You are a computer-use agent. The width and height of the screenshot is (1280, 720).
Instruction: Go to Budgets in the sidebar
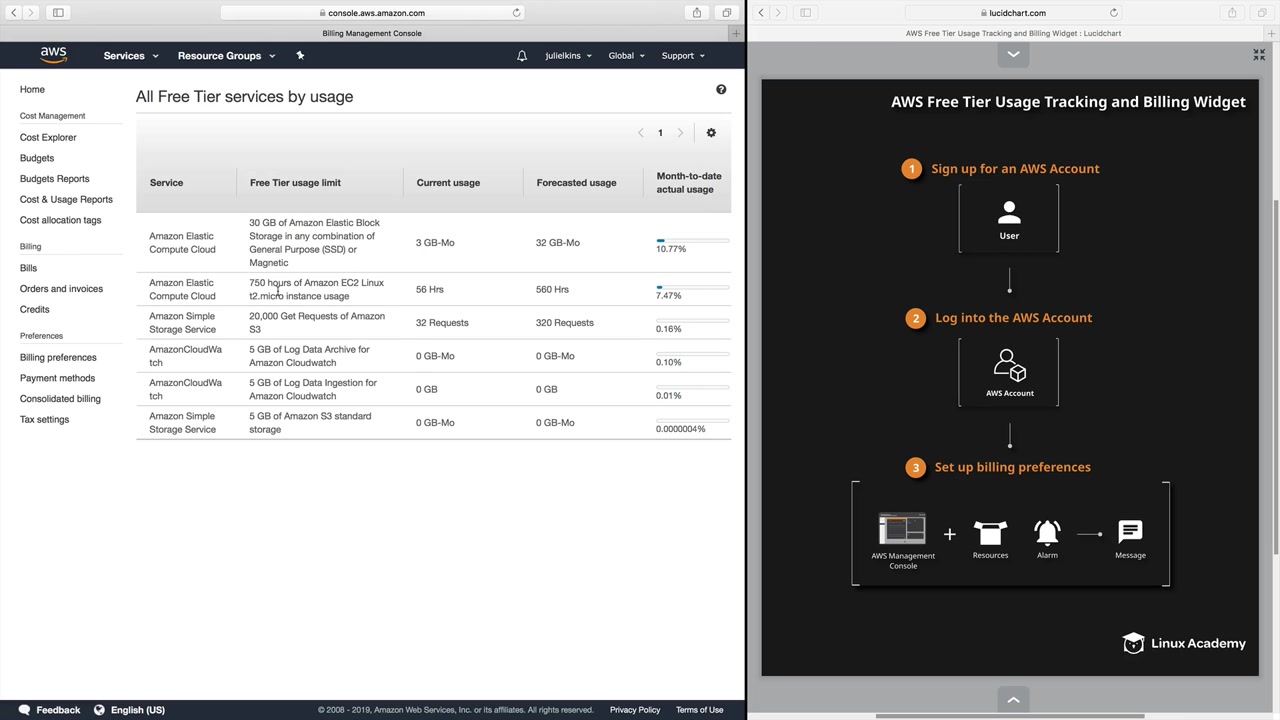(37, 158)
